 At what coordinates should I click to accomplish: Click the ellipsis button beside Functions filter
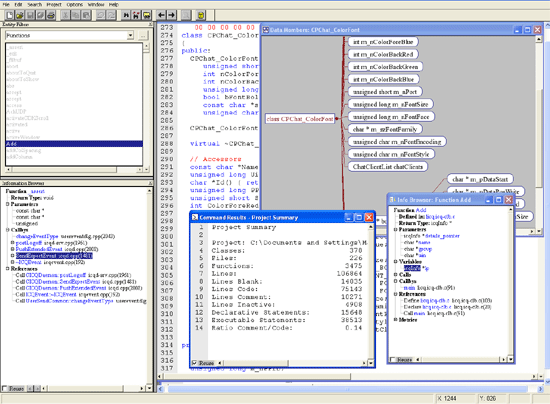143,35
